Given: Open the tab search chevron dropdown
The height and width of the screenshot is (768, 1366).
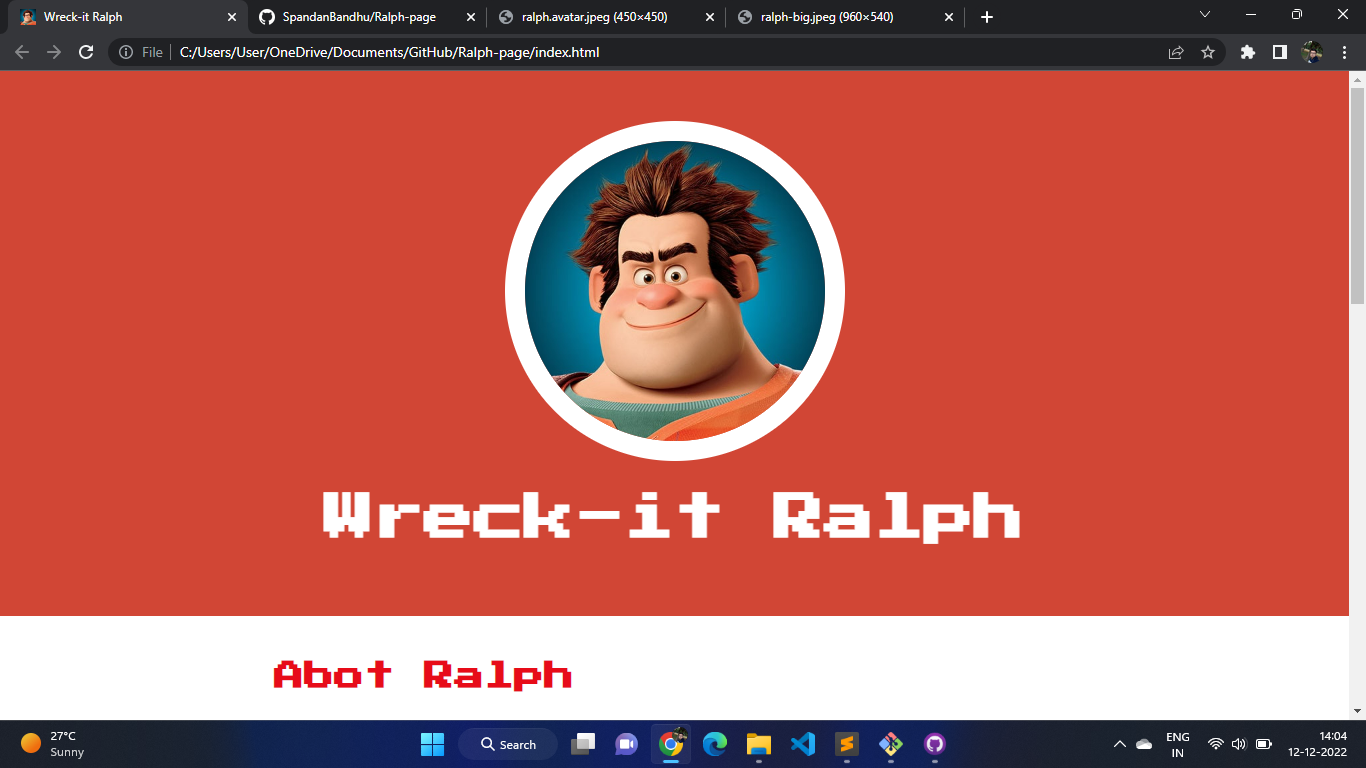Looking at the screenshot, I should click(x=1204, y=16).
